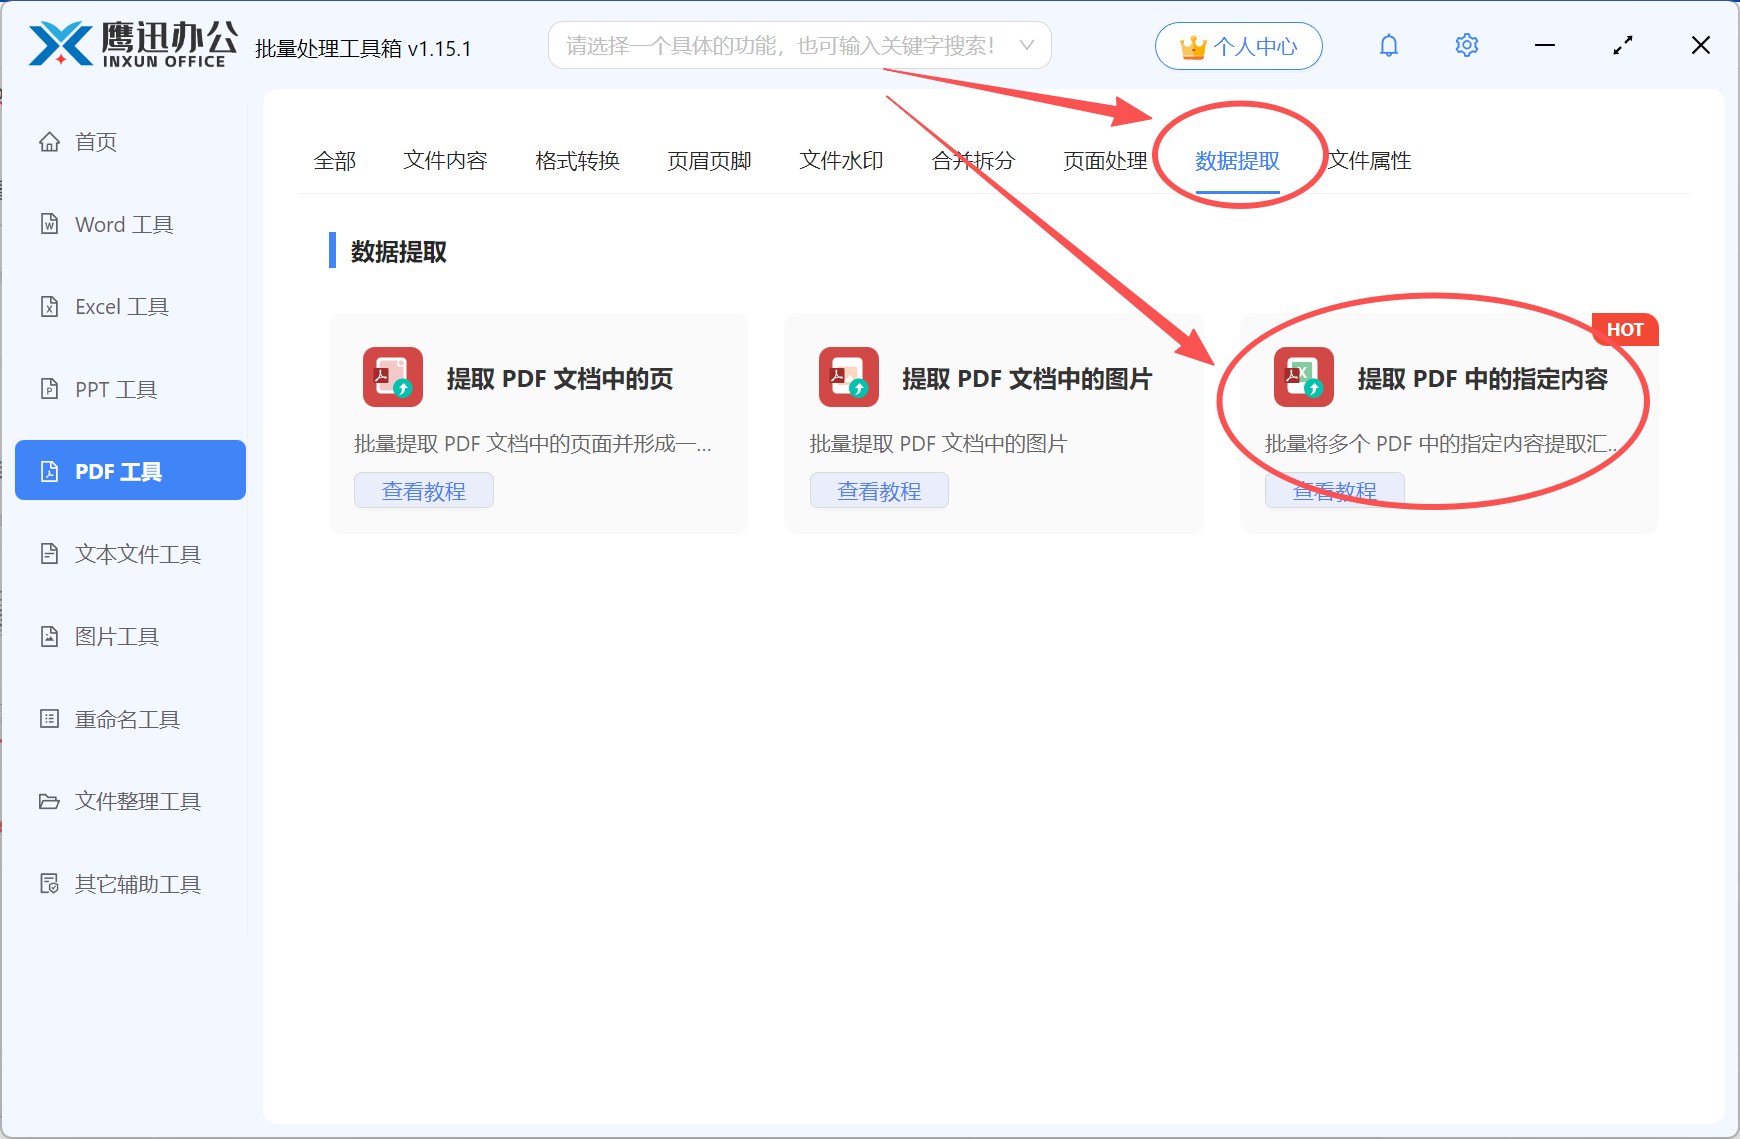This screenshot has width=1740, height=1139.
Task: Select PDF 工具 in the sidebar
Action: click(130, 470)
